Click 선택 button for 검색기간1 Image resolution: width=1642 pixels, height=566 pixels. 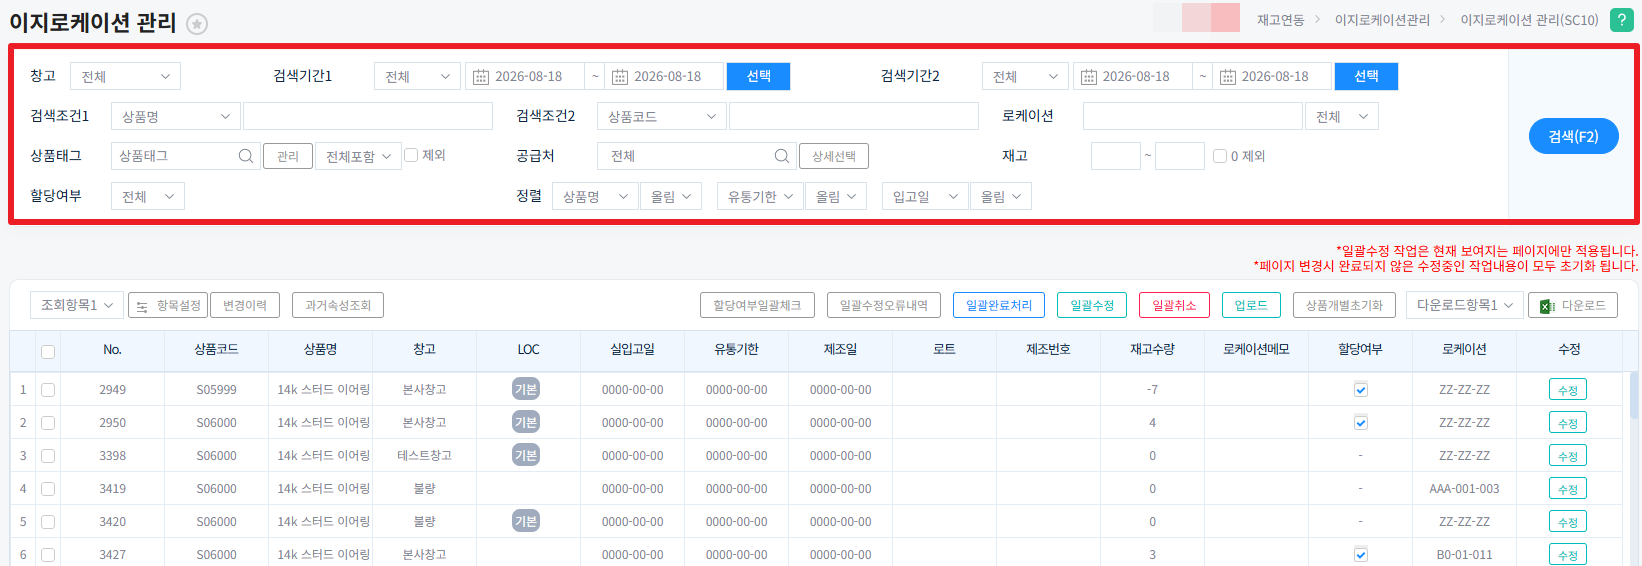(758, 76)
